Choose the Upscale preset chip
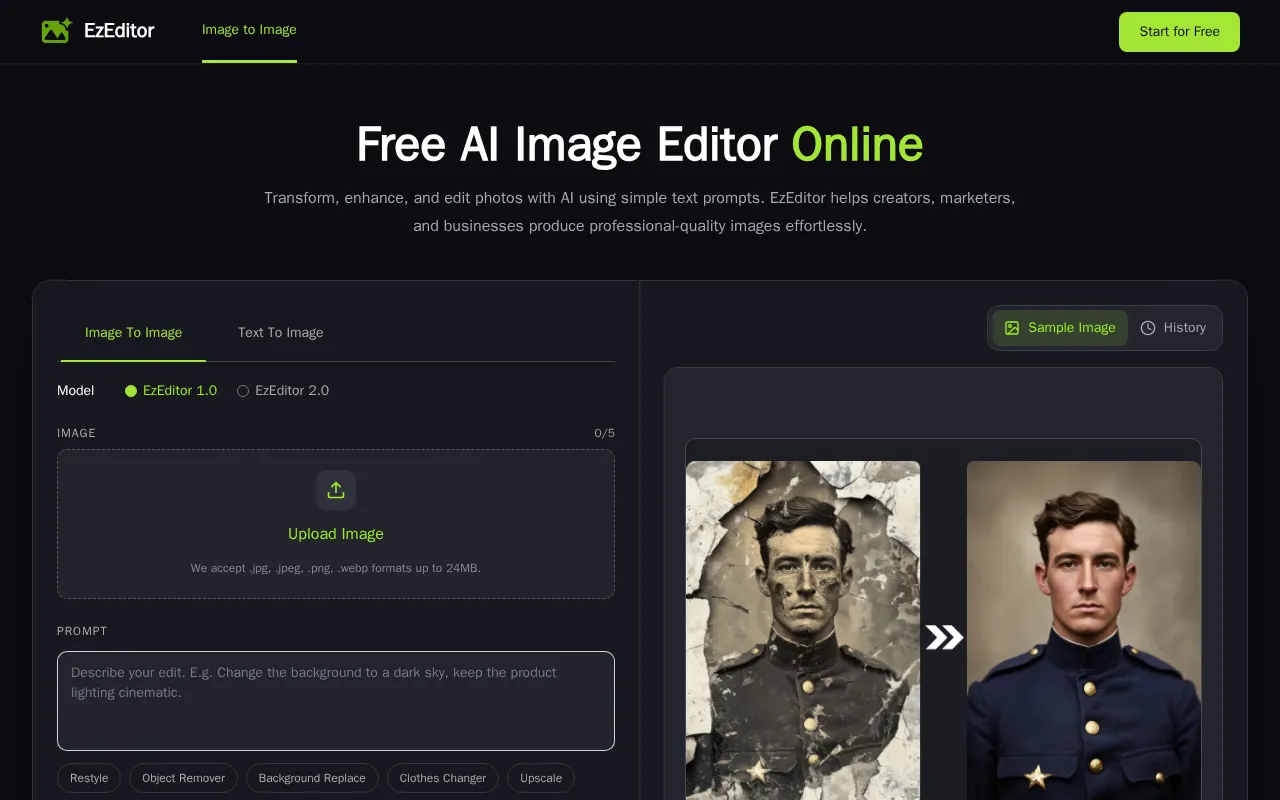The image size is (1280, 800). [x=541, y=778]
